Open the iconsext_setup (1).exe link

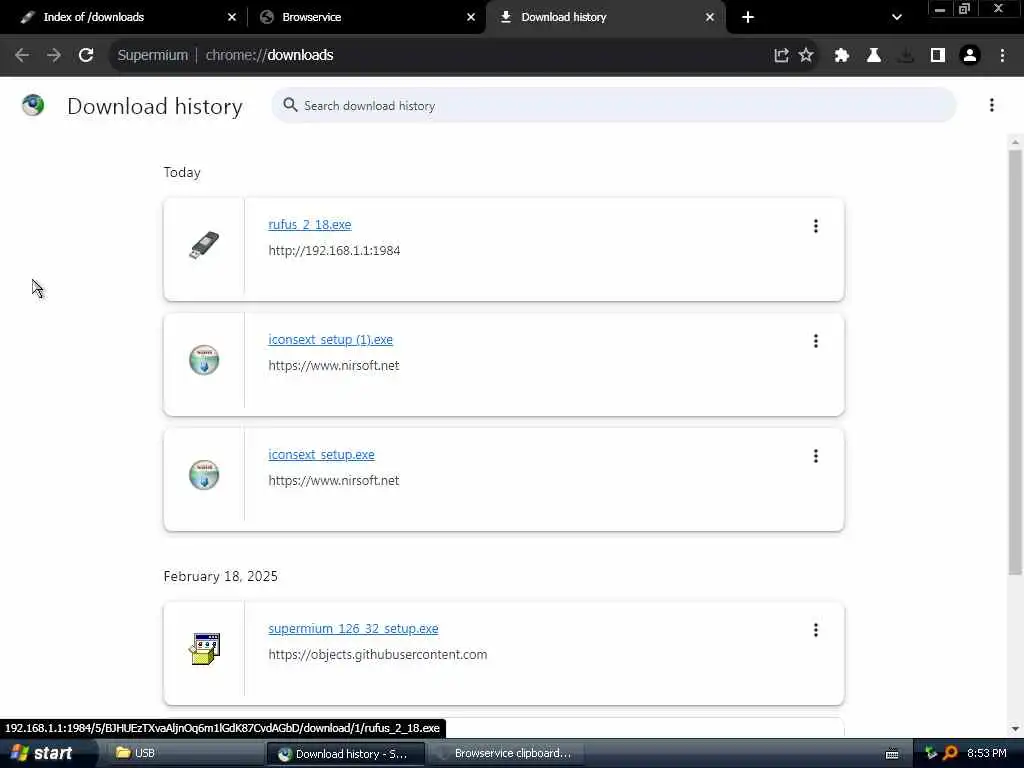click(x=330, y=340)
